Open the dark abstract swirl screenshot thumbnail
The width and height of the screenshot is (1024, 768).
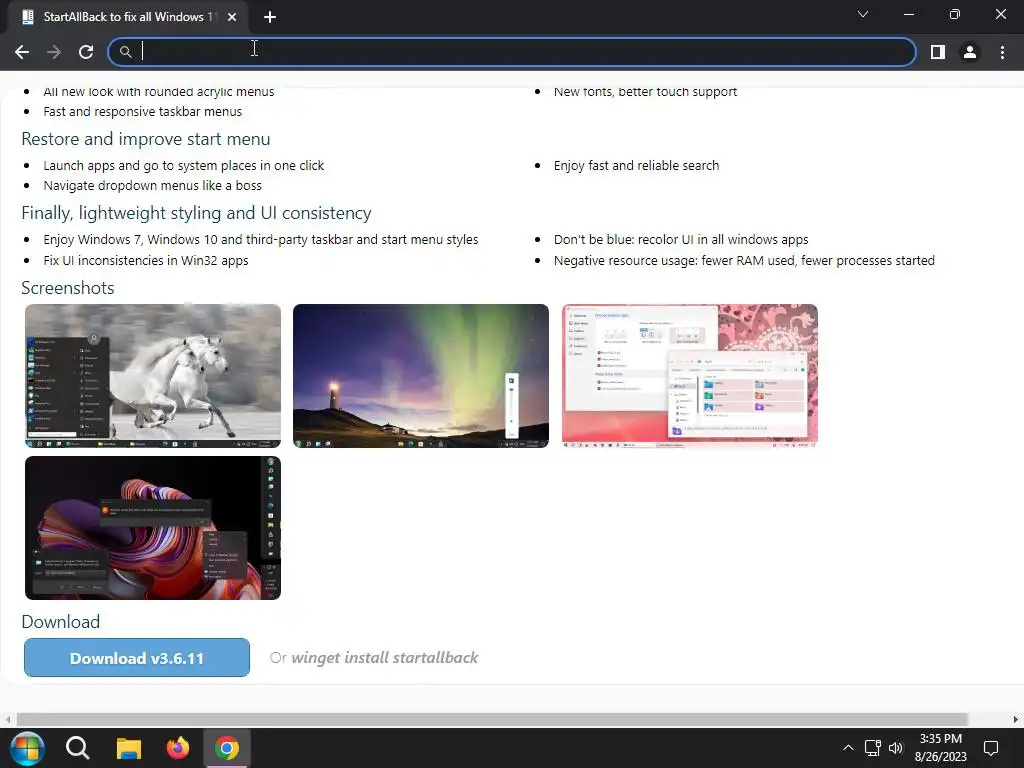pos(153,528)
